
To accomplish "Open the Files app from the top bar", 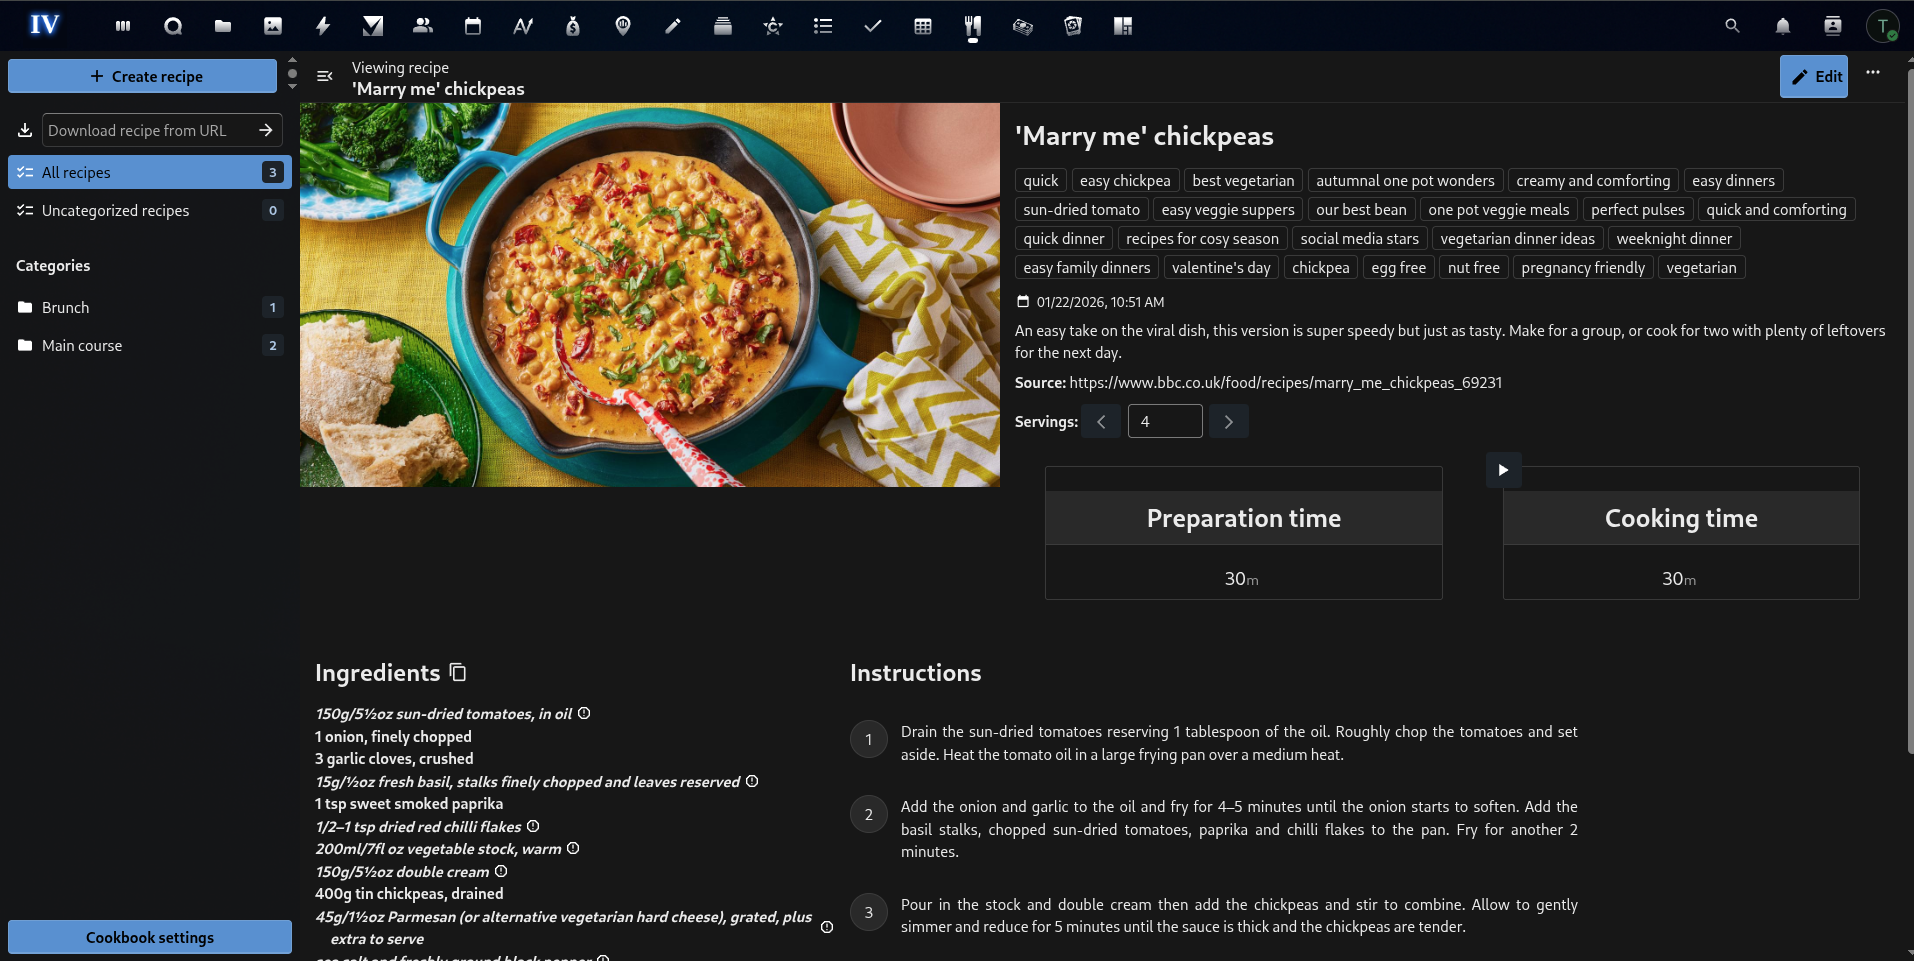I will coord(223,26).
